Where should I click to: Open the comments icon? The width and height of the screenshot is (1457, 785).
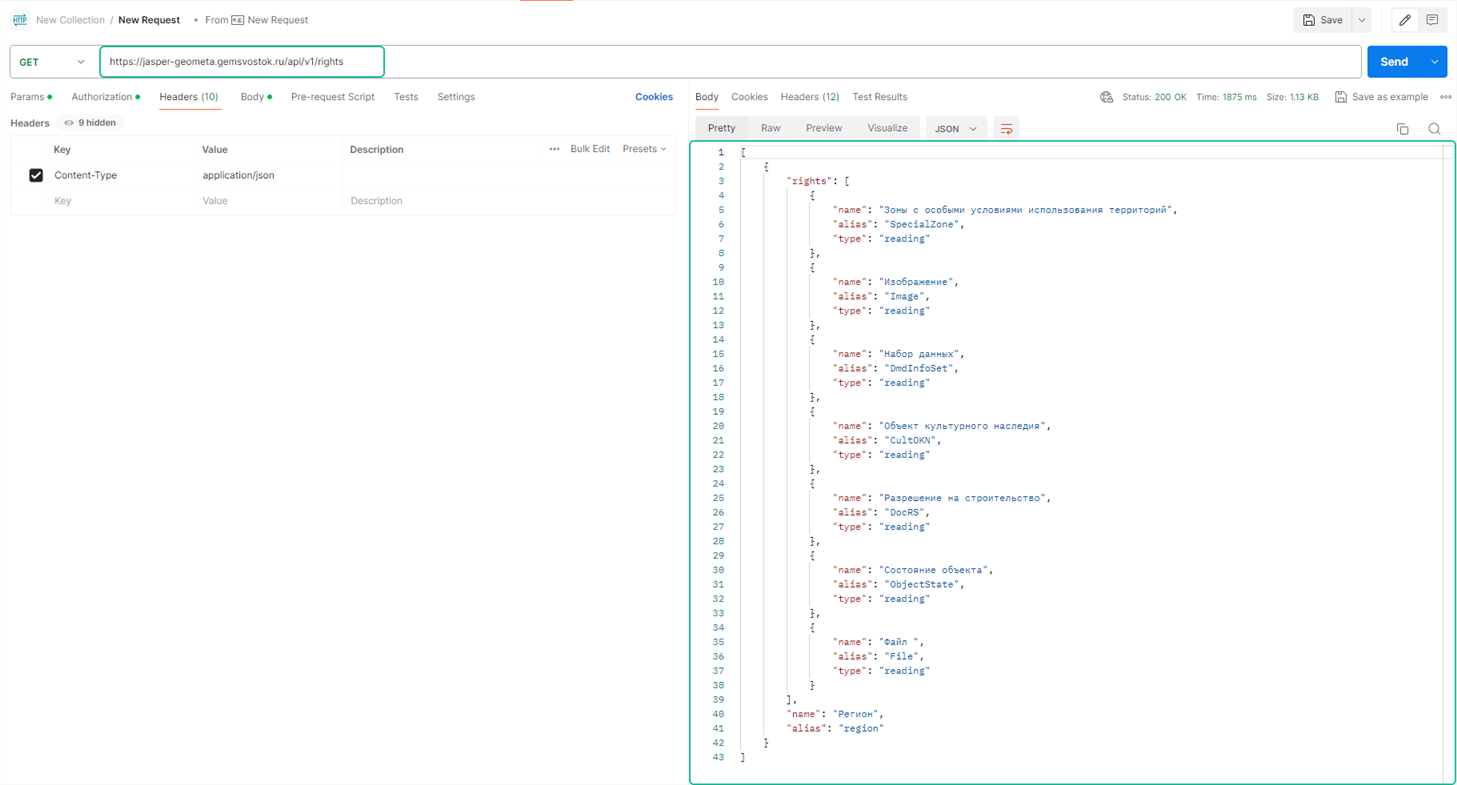[1432, 20]
